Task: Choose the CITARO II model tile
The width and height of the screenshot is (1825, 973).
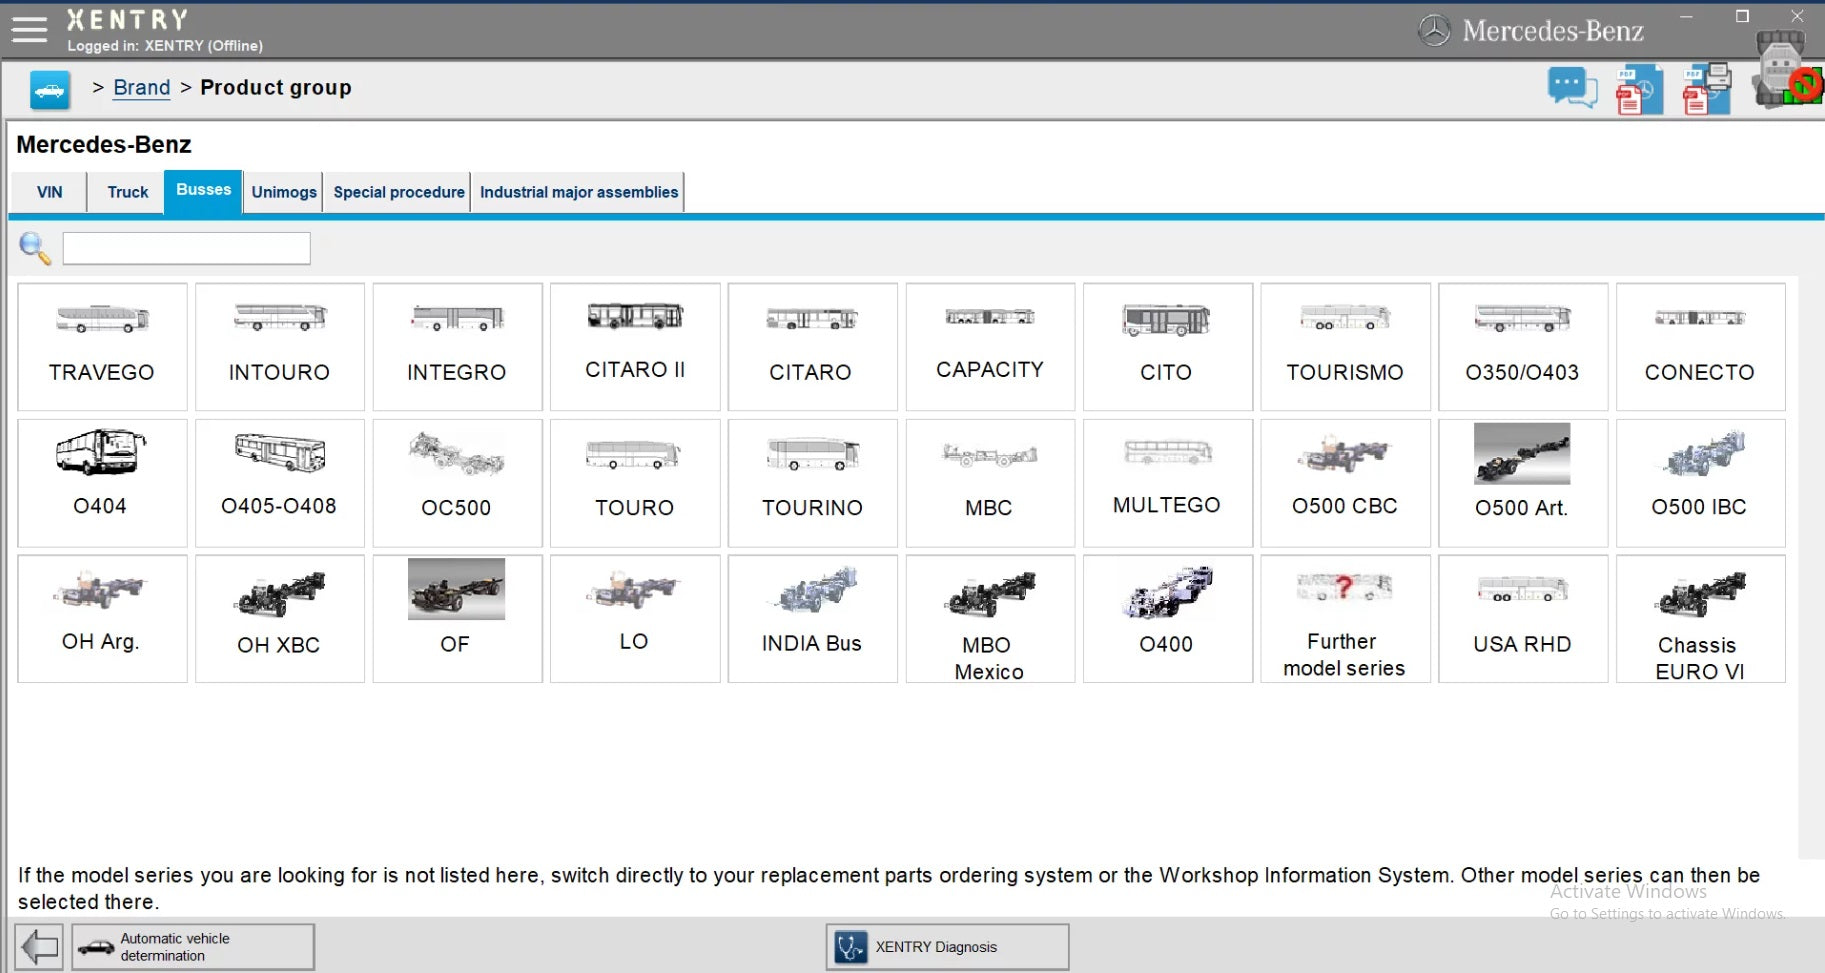Action: [635, 347]
